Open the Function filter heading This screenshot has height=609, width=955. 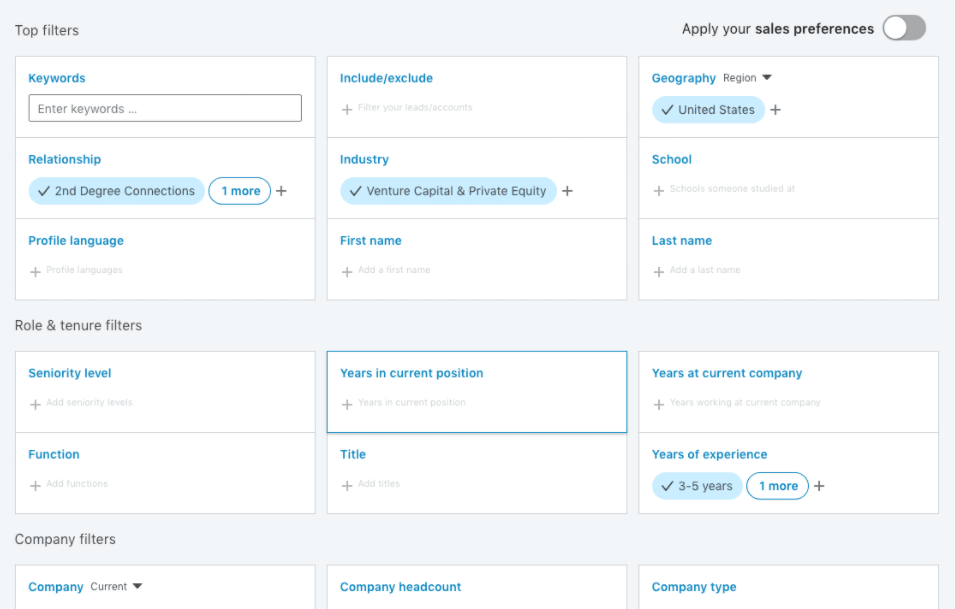[54, 454]
